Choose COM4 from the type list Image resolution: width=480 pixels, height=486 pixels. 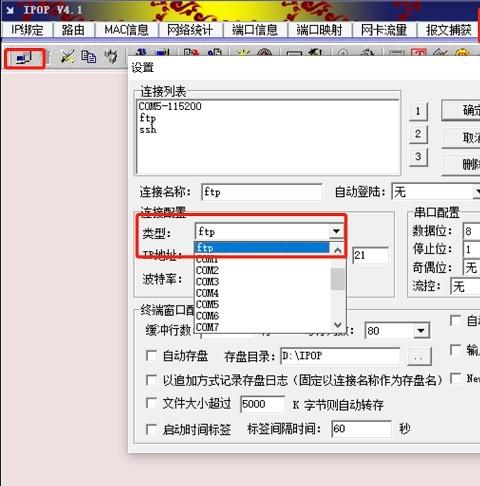207,293
